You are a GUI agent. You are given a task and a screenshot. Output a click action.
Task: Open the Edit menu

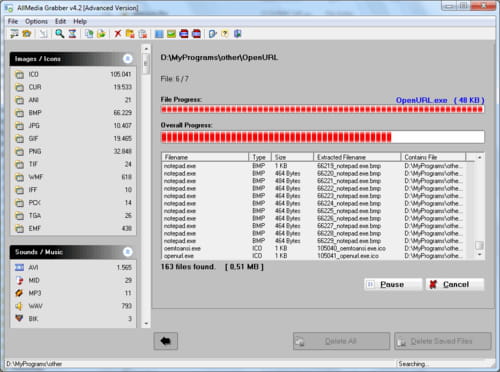(60, 21)
